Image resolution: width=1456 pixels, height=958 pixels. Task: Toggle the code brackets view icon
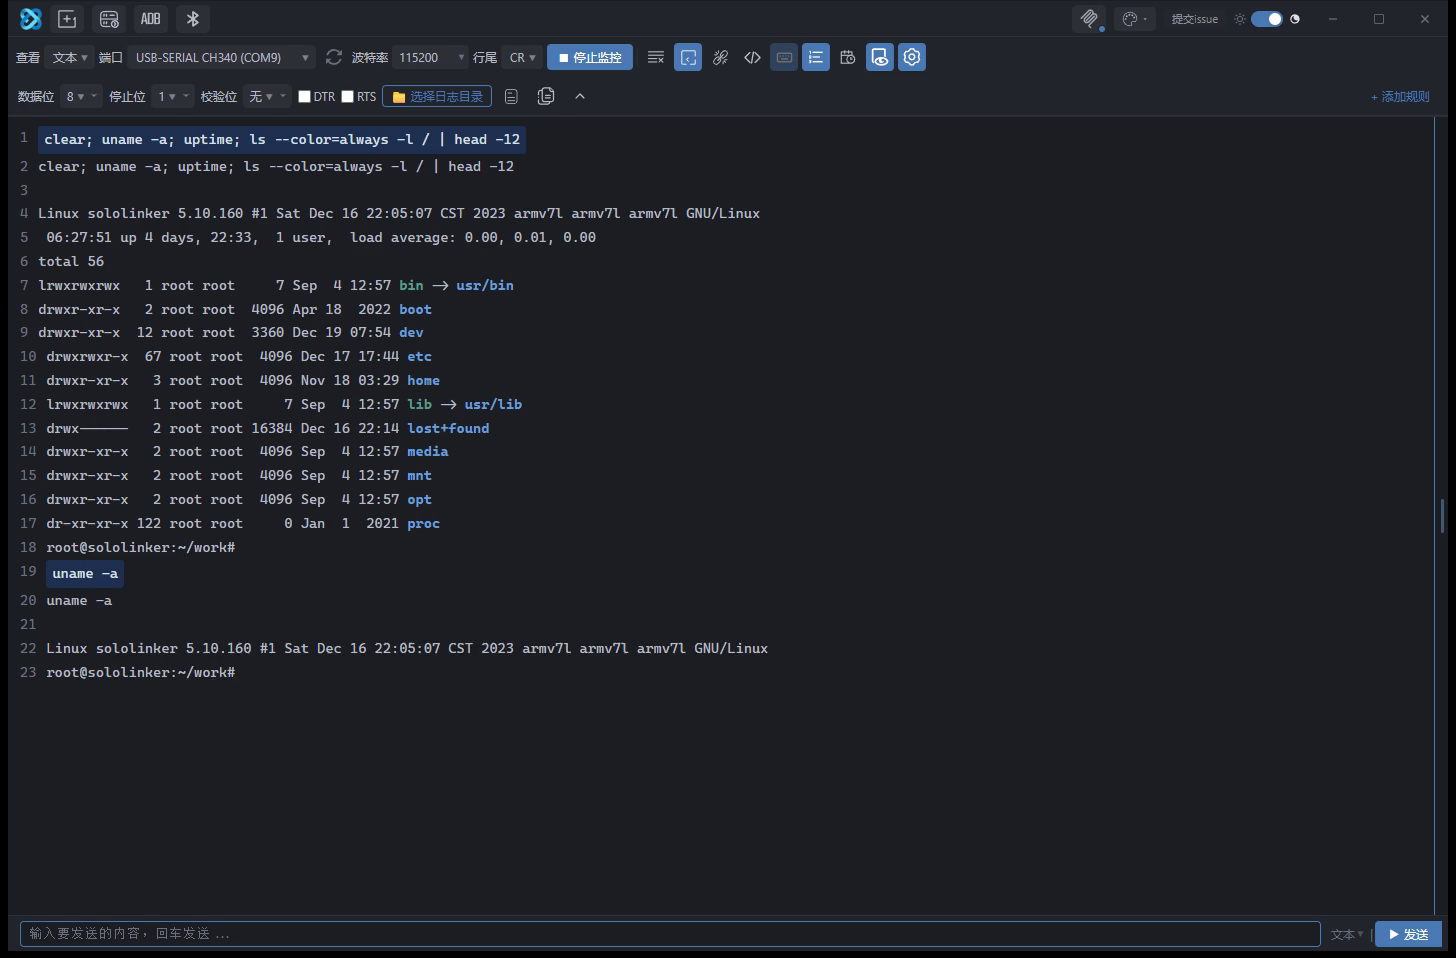coord(752,57)
